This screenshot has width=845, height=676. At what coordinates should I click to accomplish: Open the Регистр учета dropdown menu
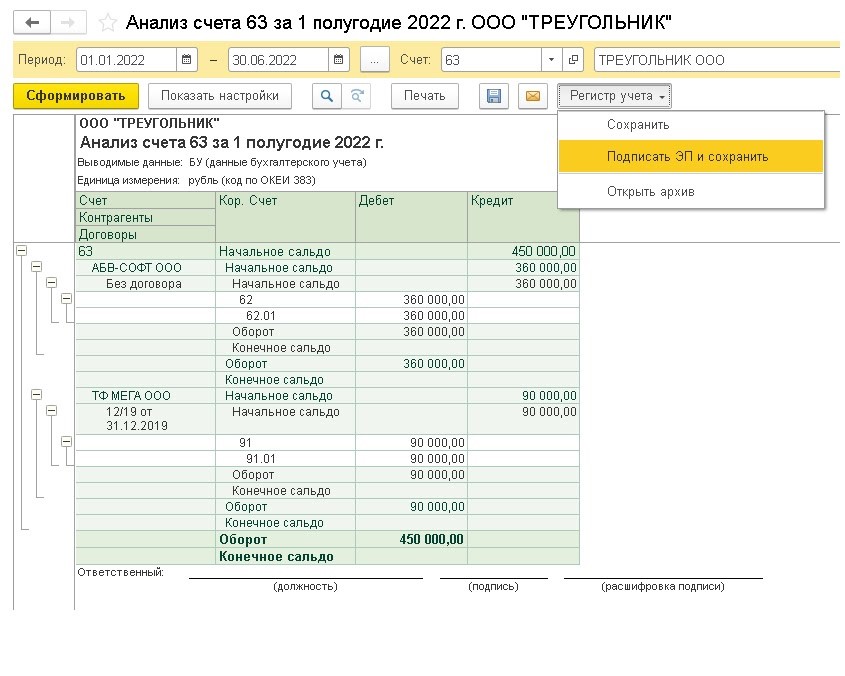[614, 96]
